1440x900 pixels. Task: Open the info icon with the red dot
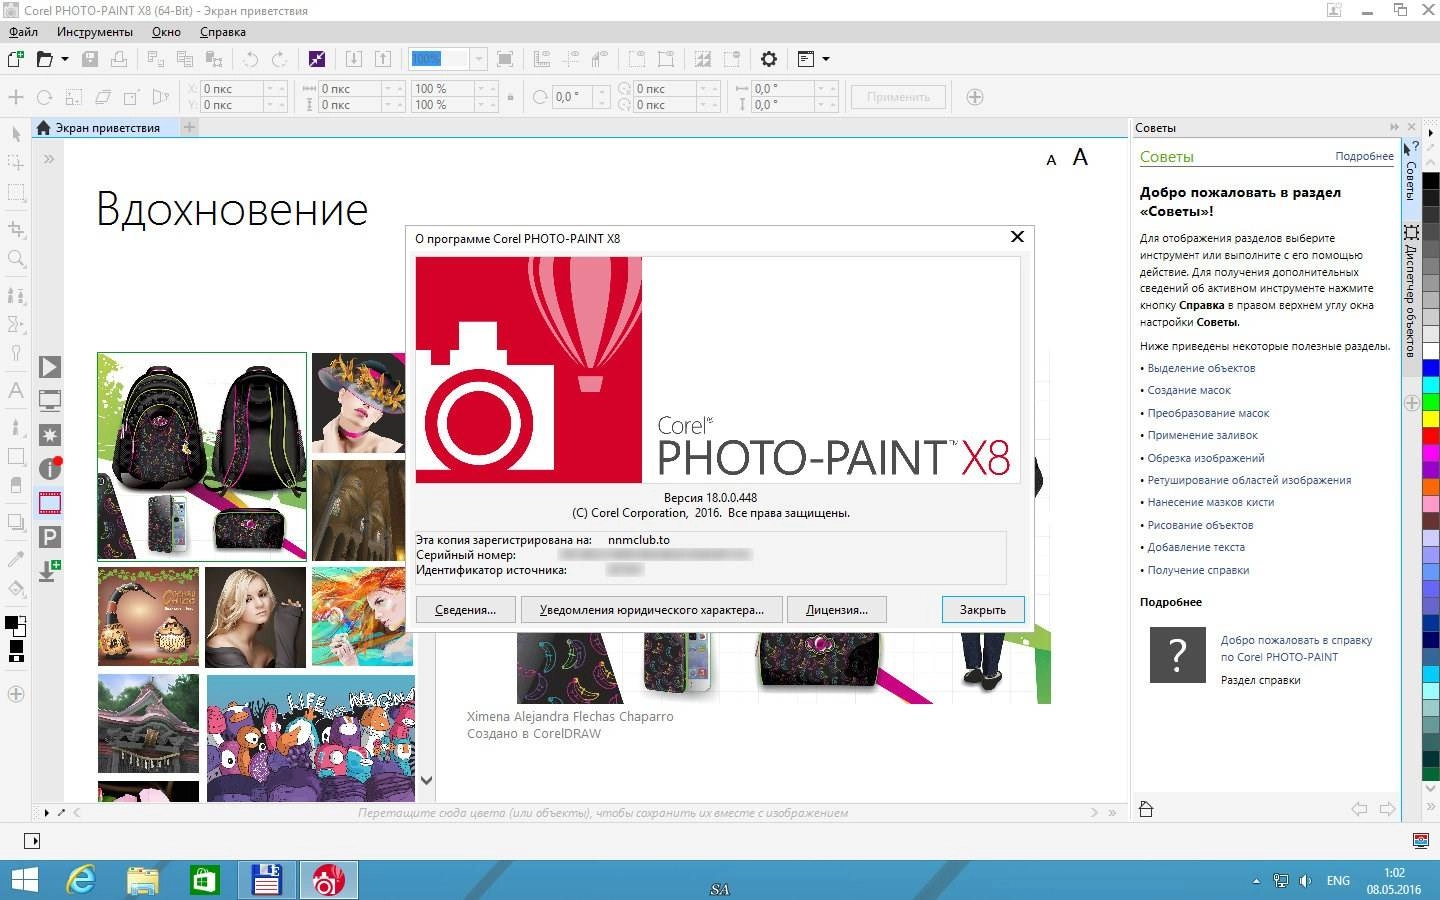50,468
